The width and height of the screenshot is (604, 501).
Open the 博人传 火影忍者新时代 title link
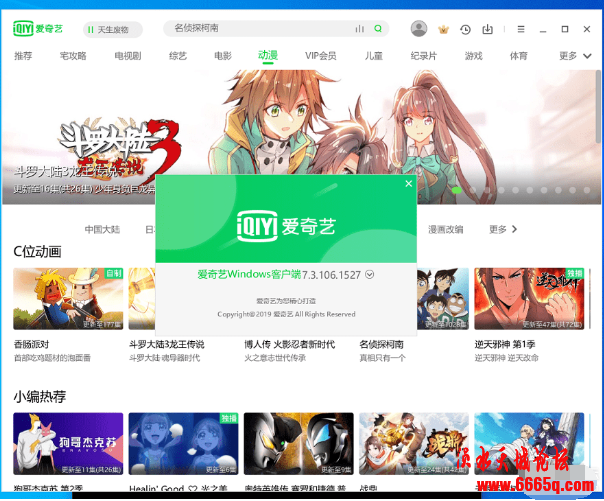(x=289, y=344)
